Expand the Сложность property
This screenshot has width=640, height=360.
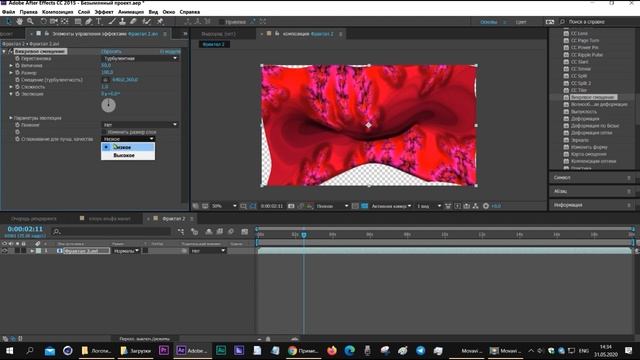point(11,87)
